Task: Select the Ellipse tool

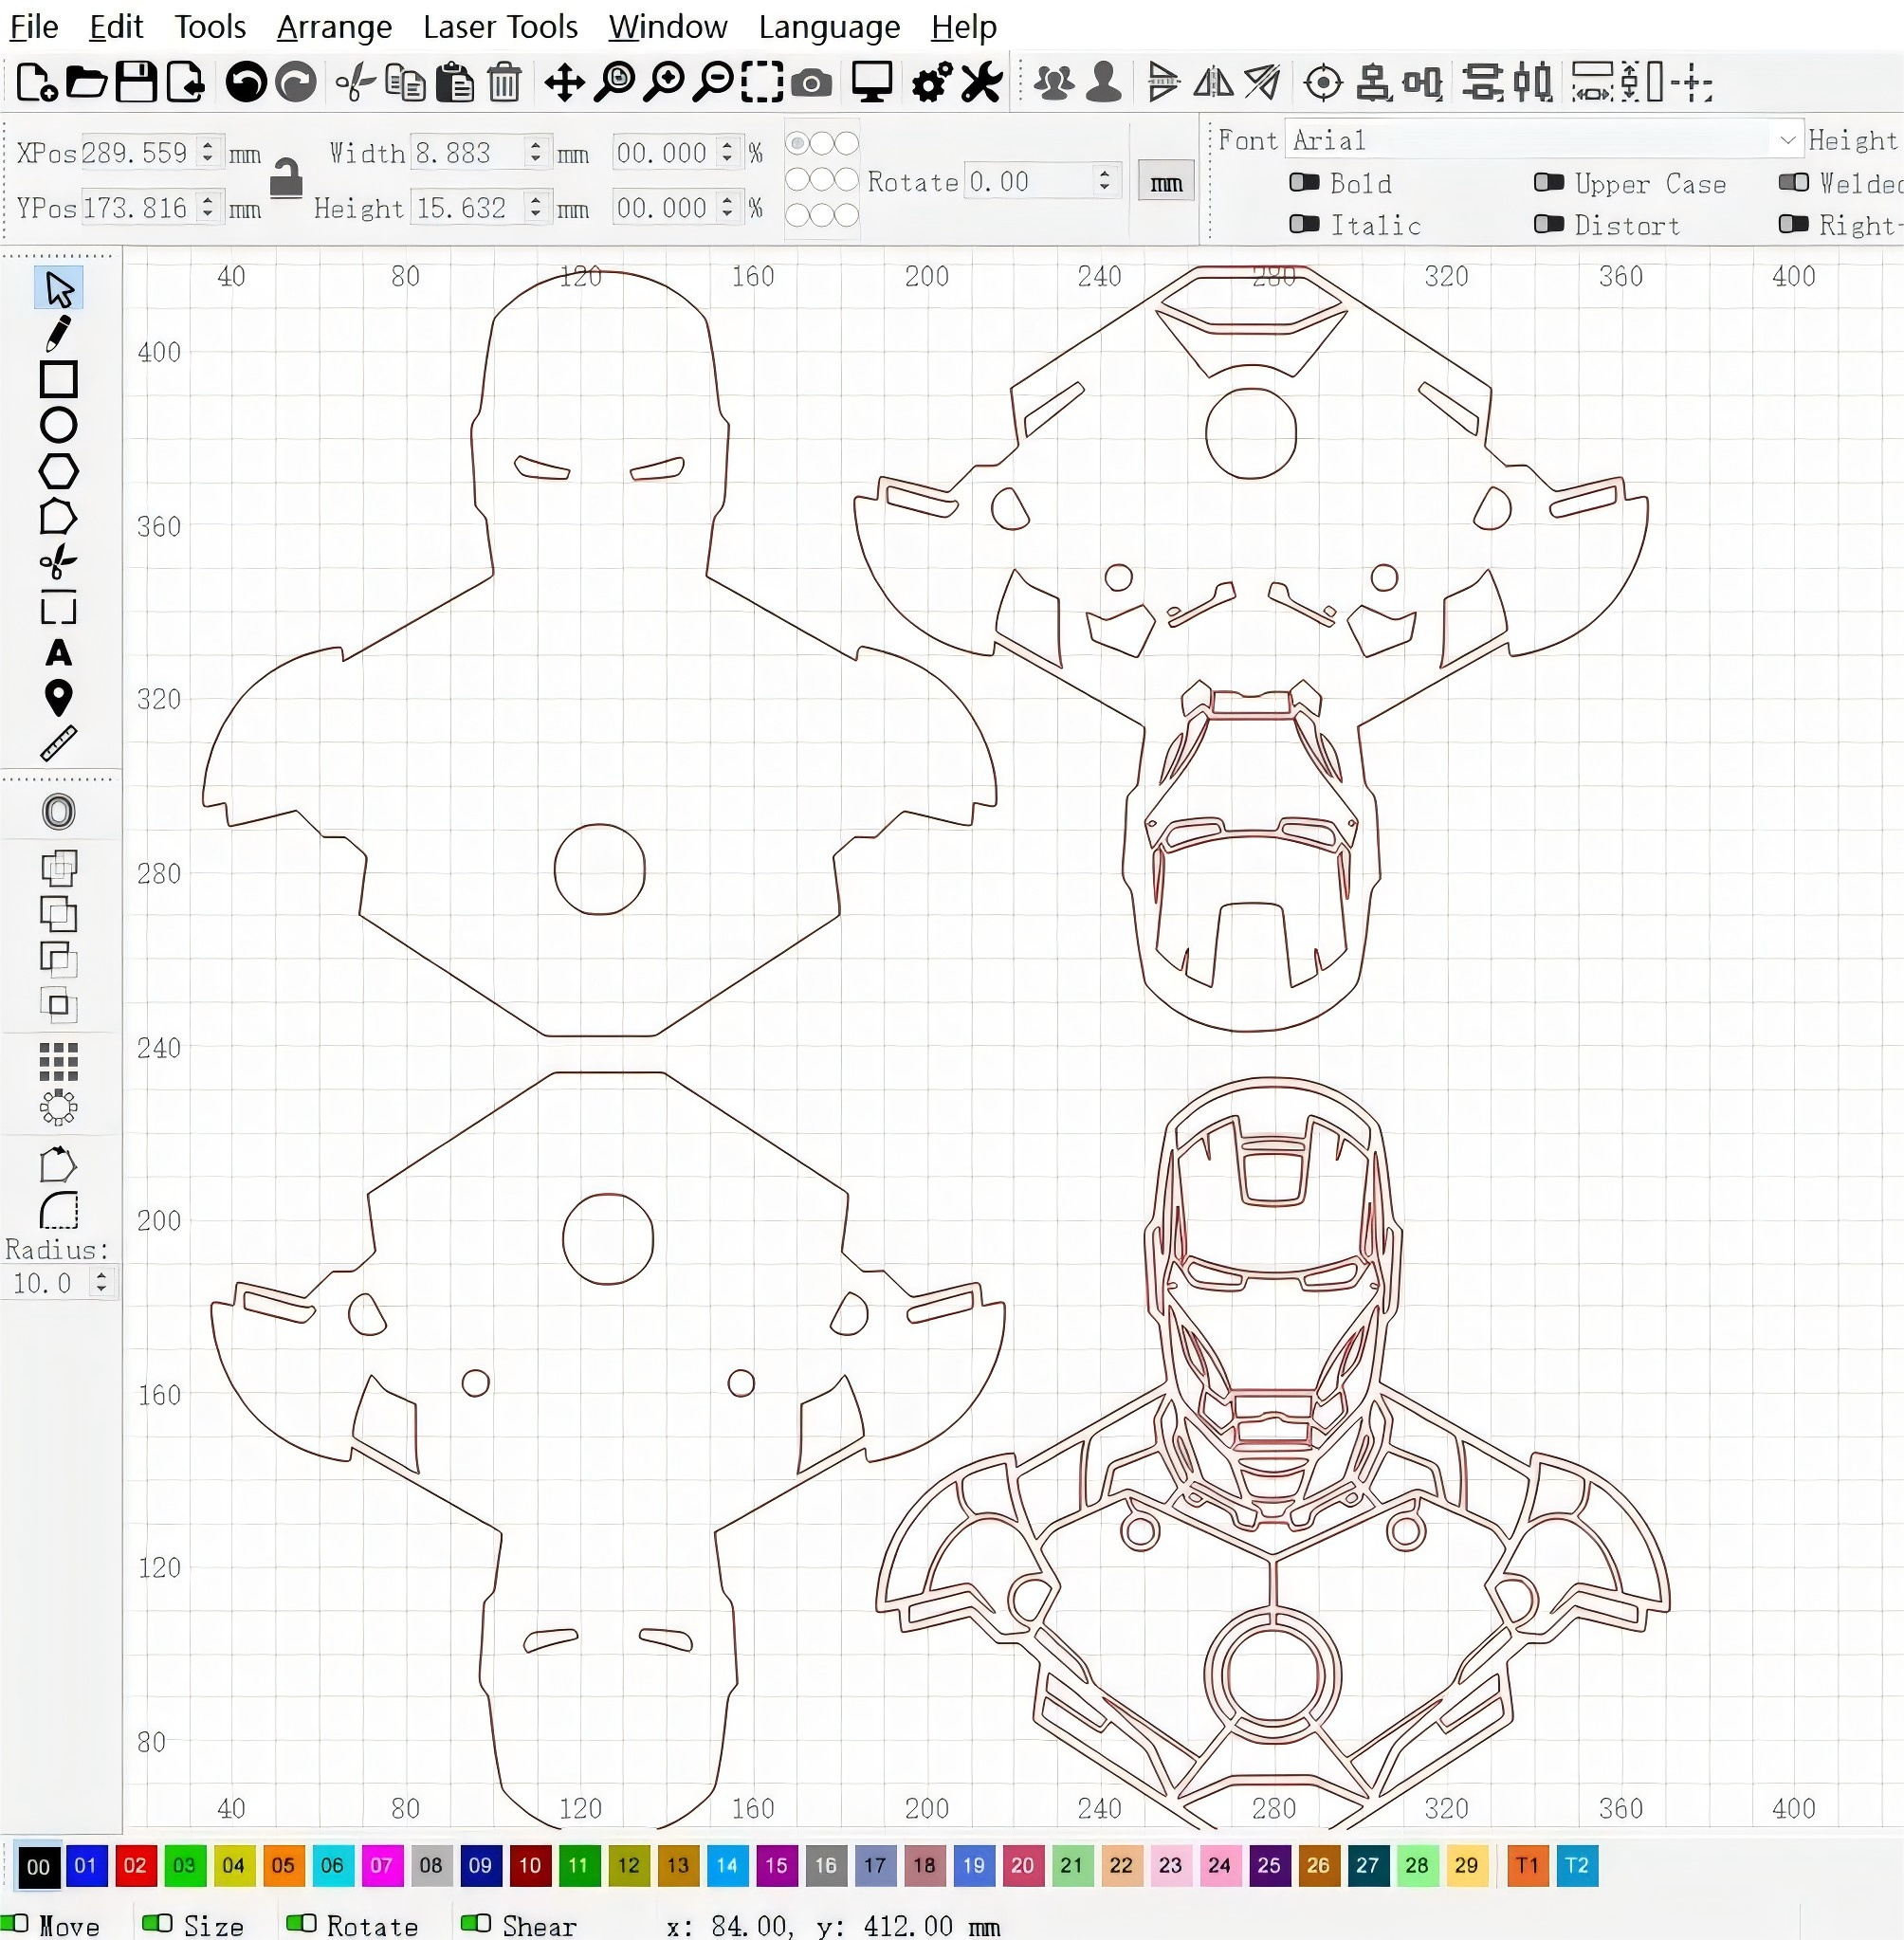Action: (58, 425)
